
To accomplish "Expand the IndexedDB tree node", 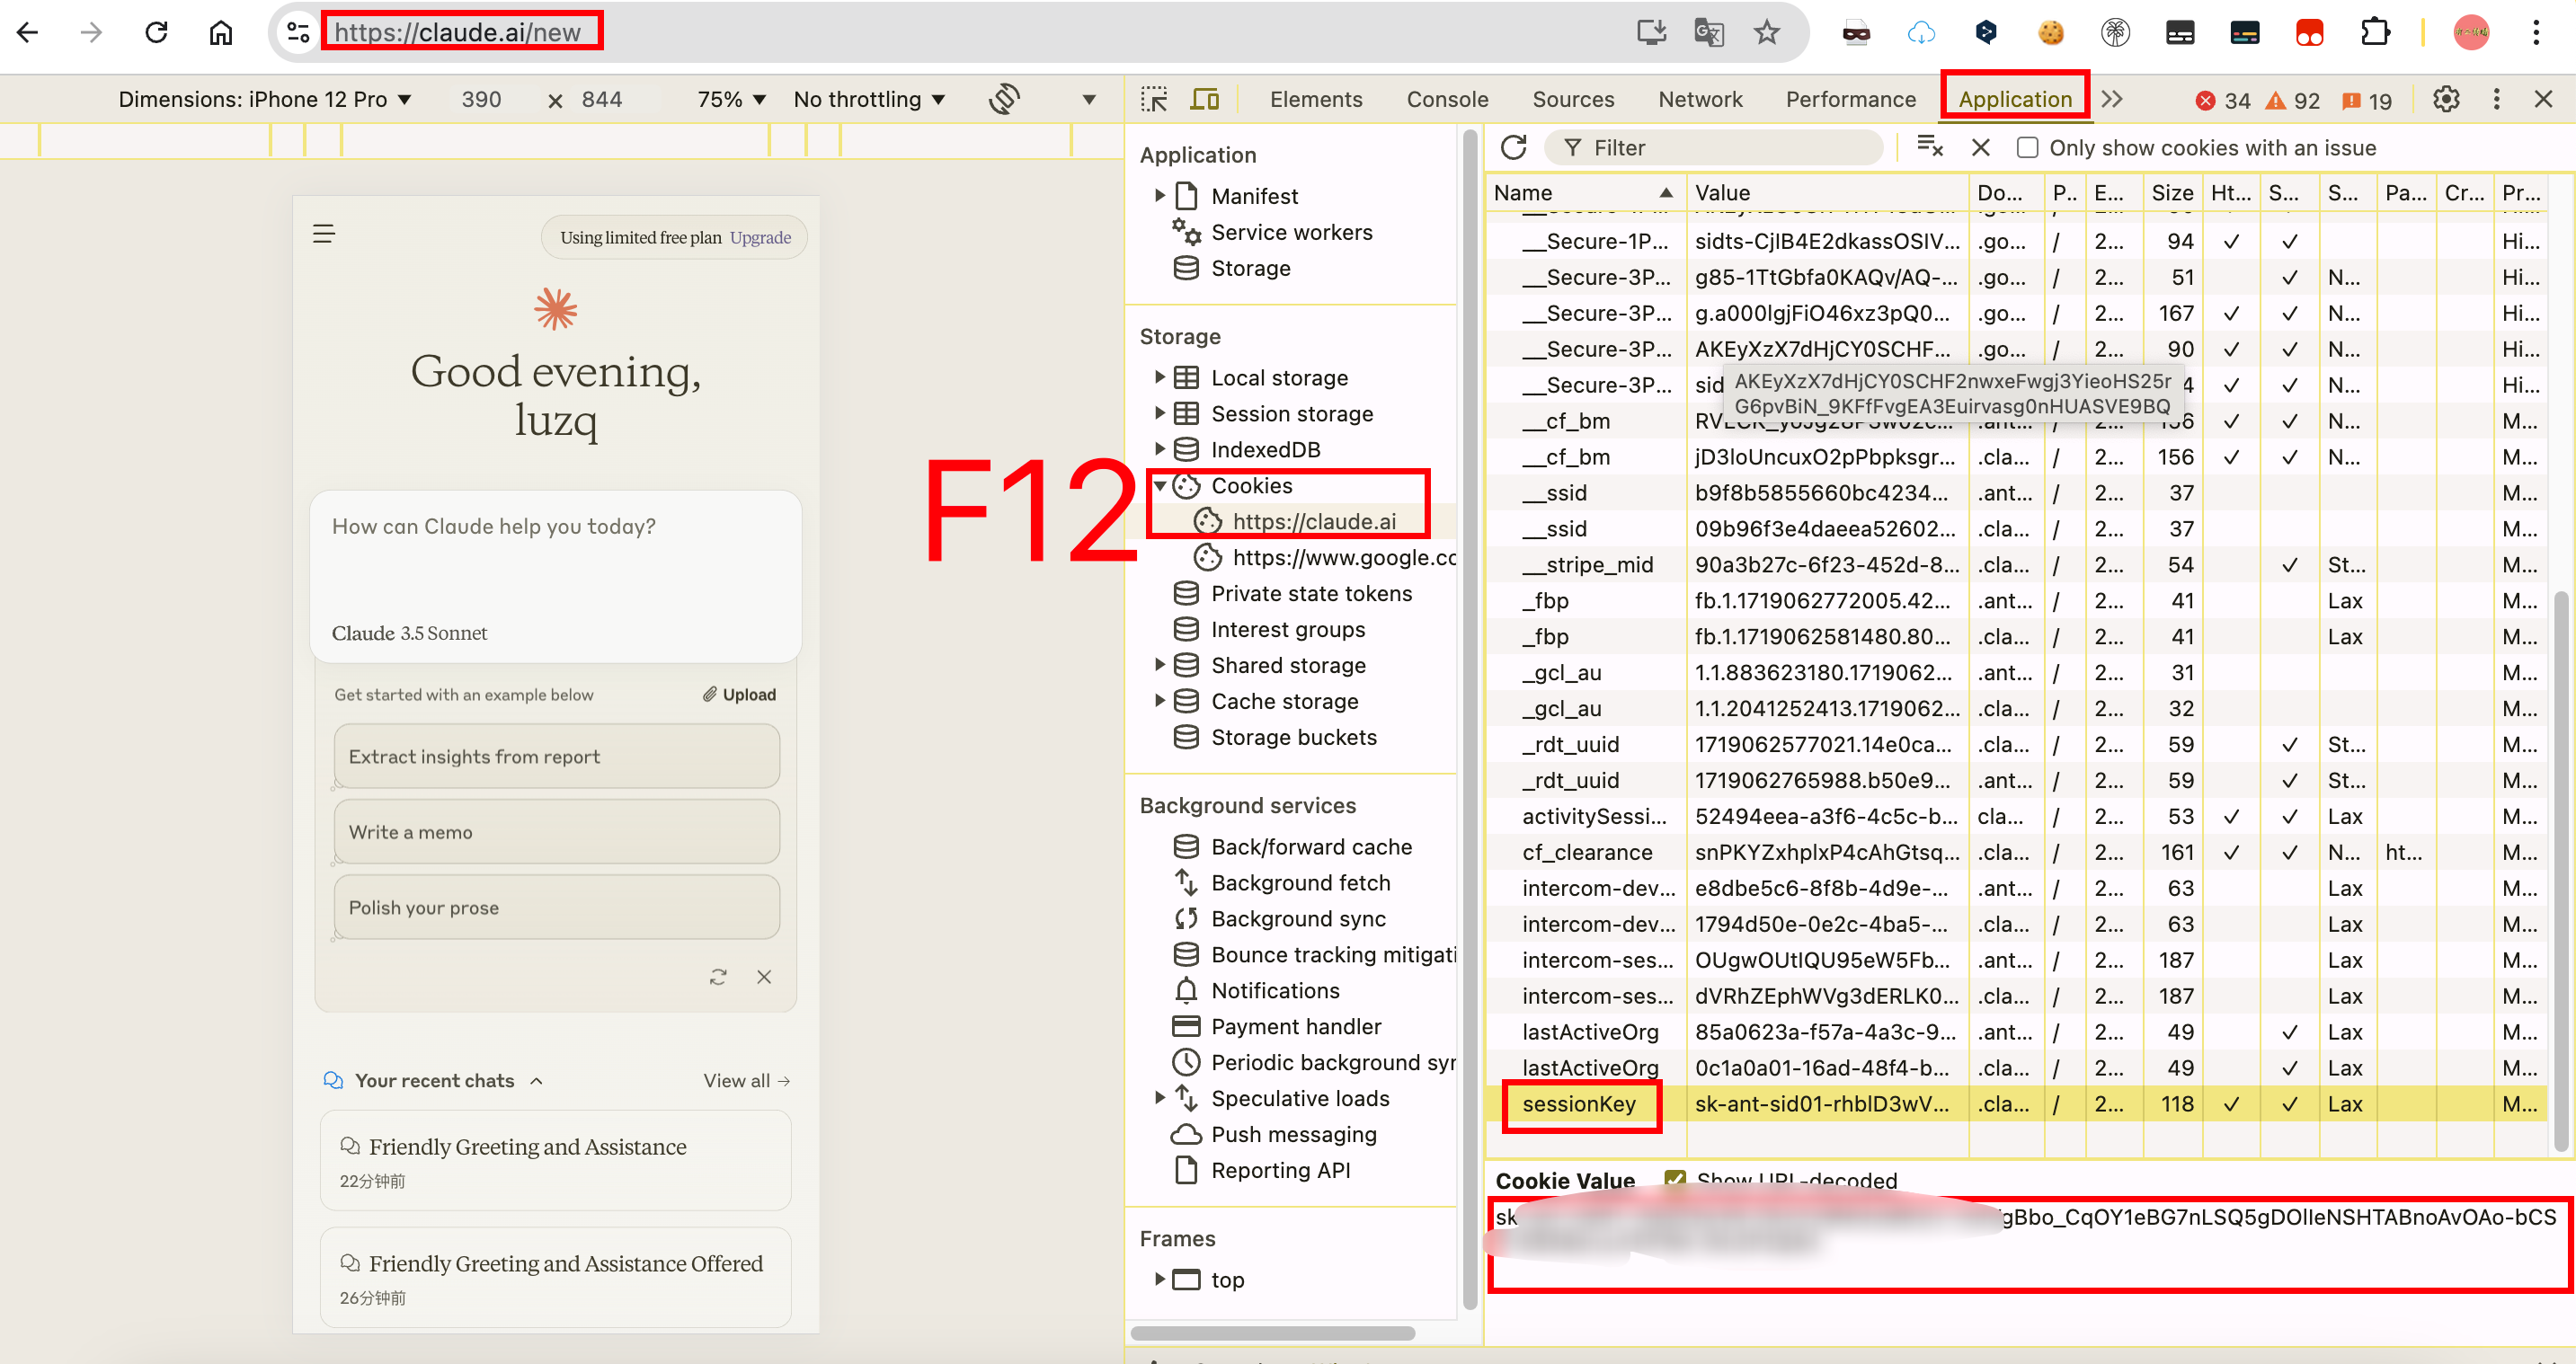I will click(x=1159, y=449).
